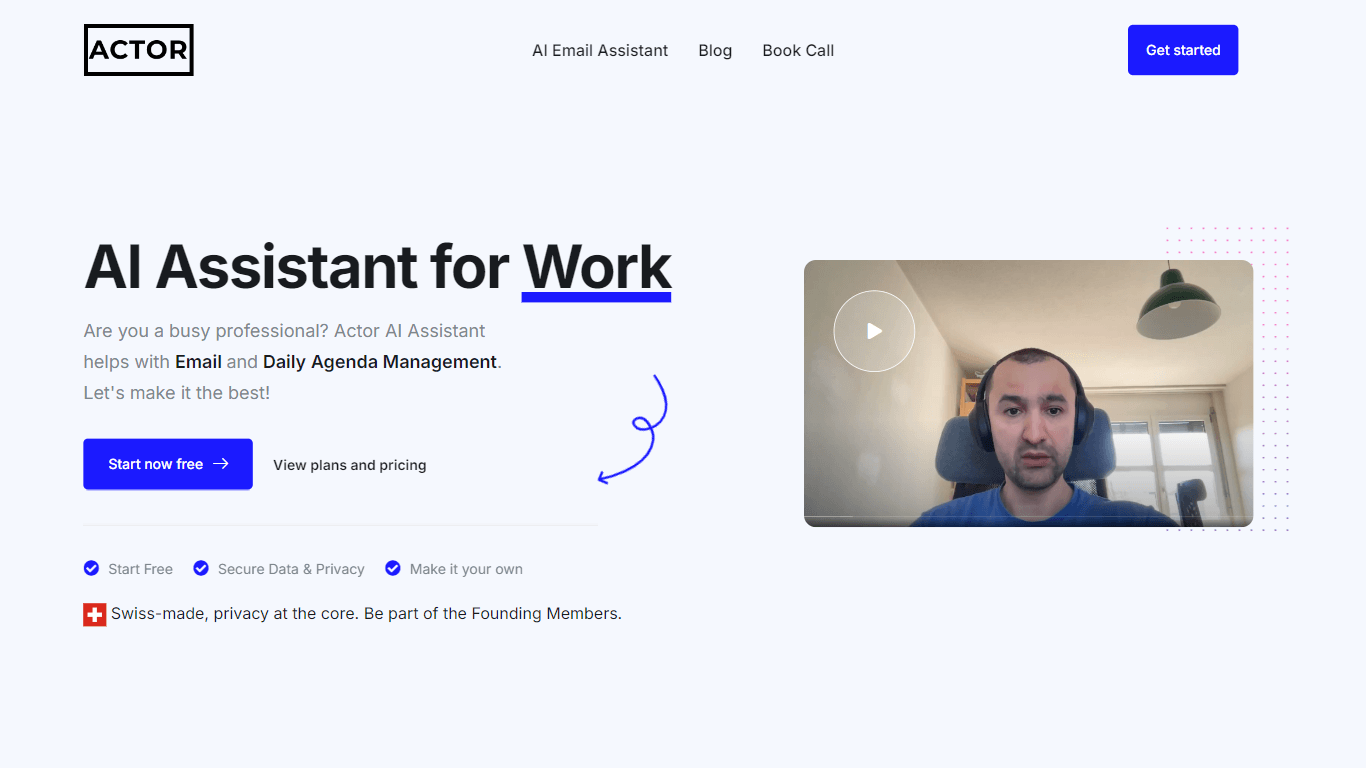Click the Start now free button
1366x768 pixels.
168,464
